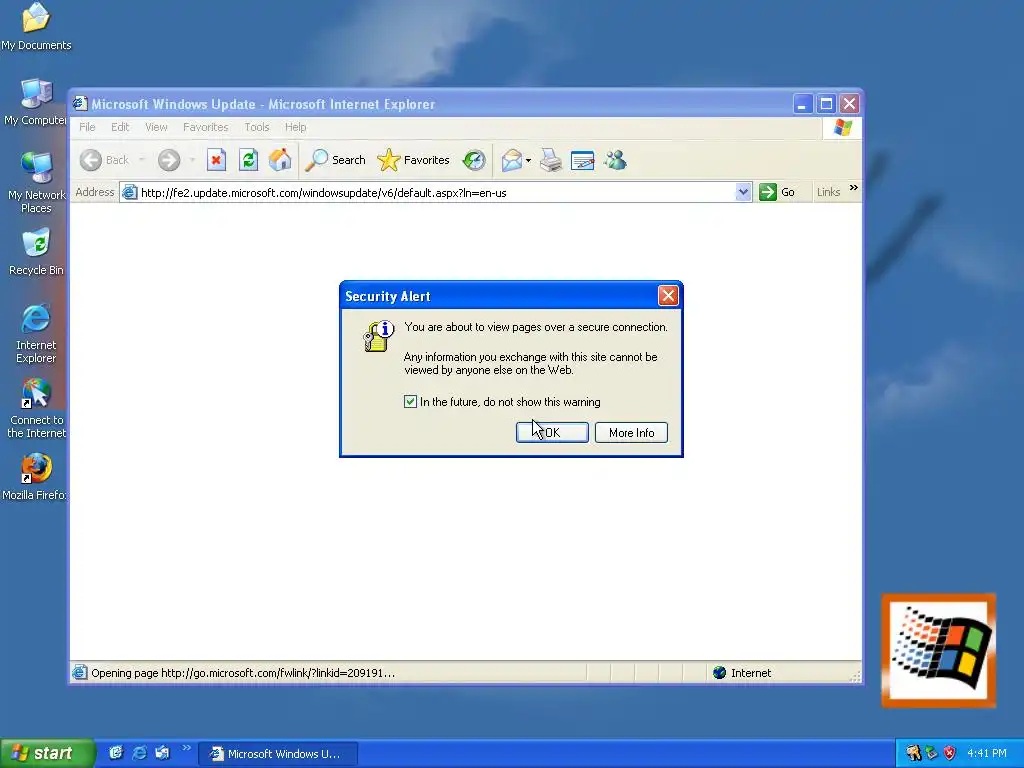Open the History toolbar icon
This screenshot has width=1024, height=768.
click(474, 160)
